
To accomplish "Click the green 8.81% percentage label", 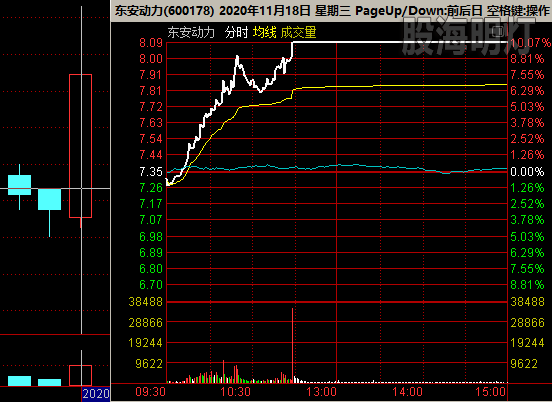I will click(x=527, y=284).
